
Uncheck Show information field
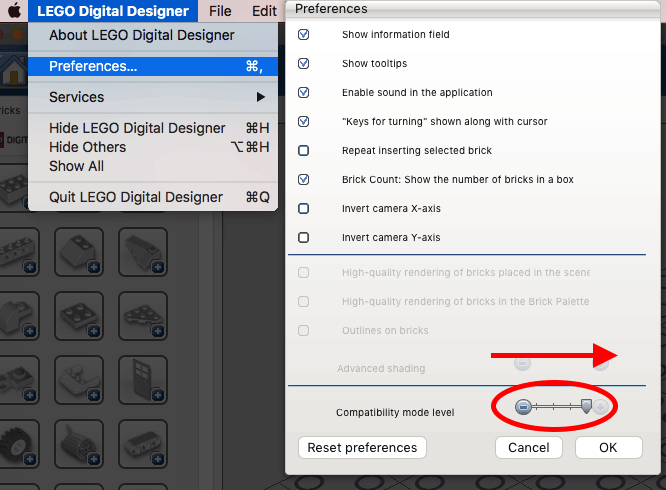pos(303,34)
